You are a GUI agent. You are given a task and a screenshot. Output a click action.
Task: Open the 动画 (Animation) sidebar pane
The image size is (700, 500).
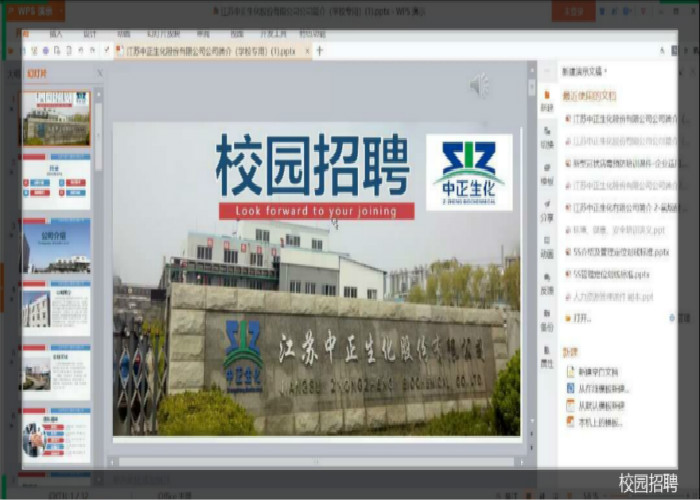[547, 247]
